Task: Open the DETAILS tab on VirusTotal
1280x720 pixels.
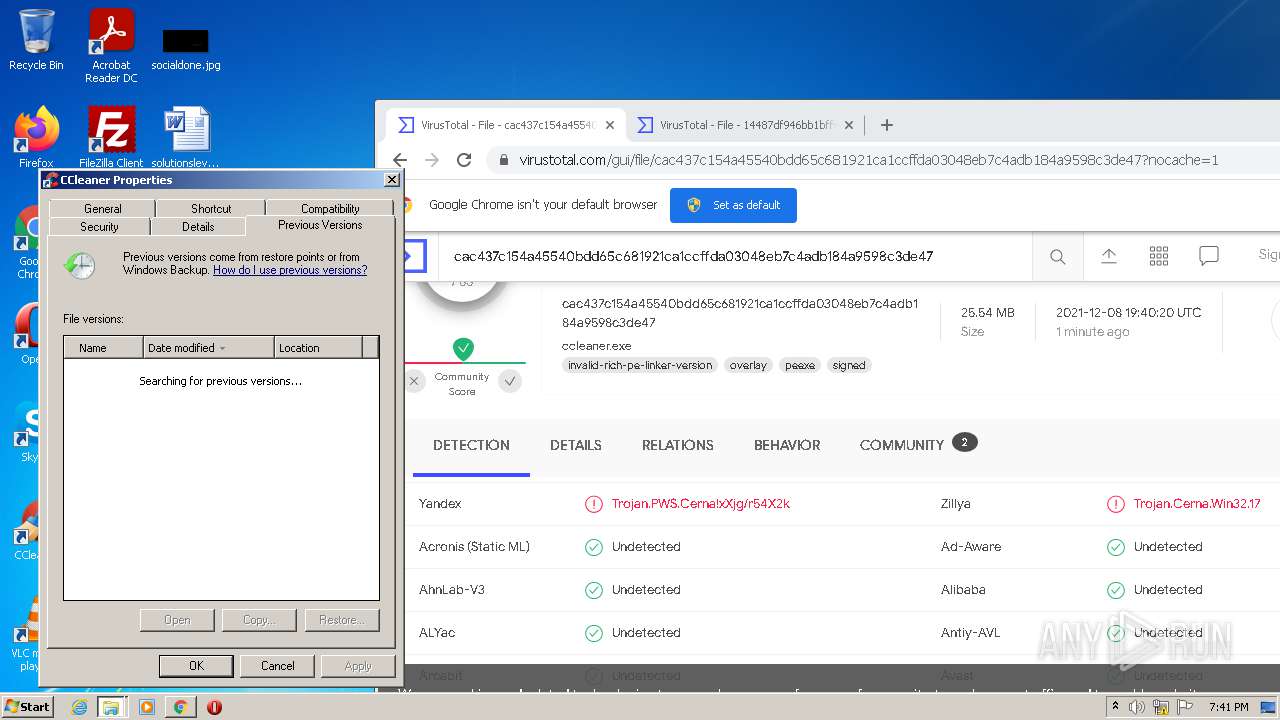Action: point(576,445)
